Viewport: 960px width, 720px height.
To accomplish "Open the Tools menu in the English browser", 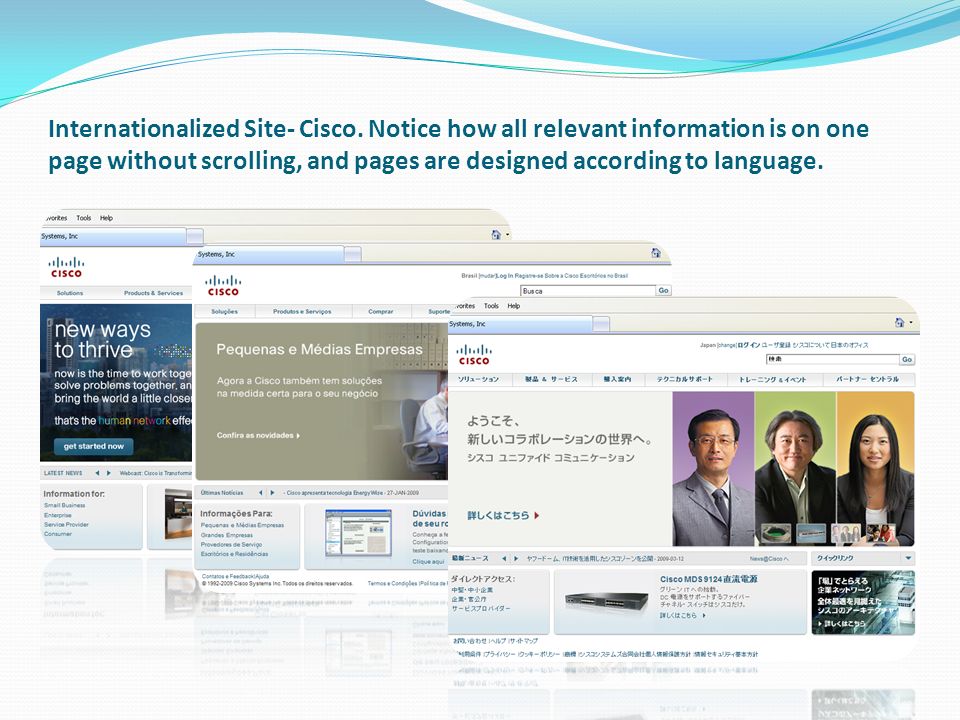I will coord(84,218).
